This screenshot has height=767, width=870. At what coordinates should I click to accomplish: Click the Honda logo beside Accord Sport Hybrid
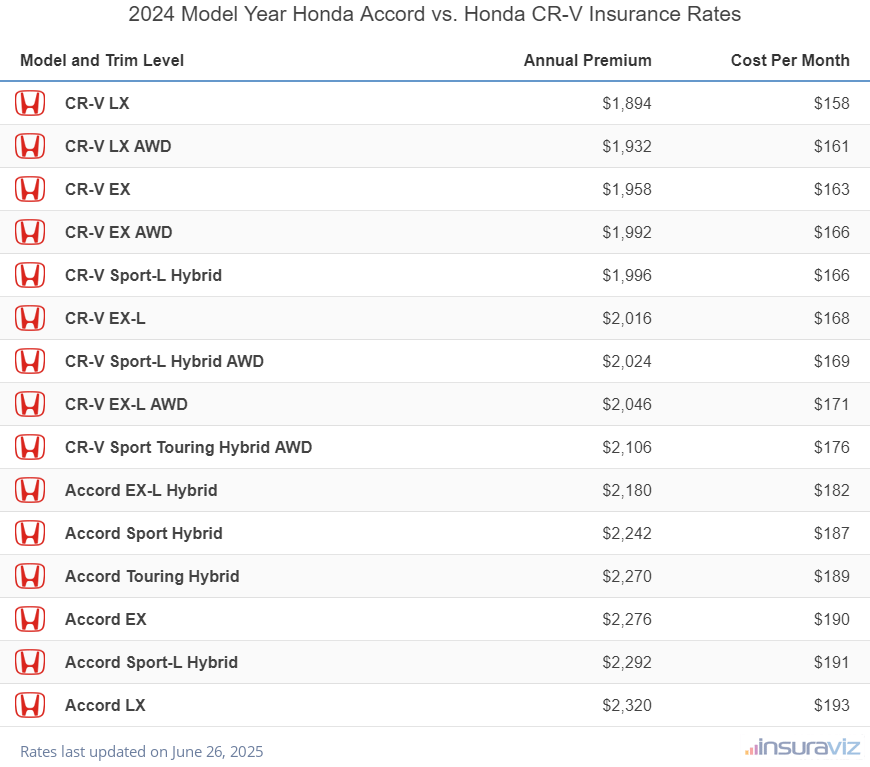[30, 533]
